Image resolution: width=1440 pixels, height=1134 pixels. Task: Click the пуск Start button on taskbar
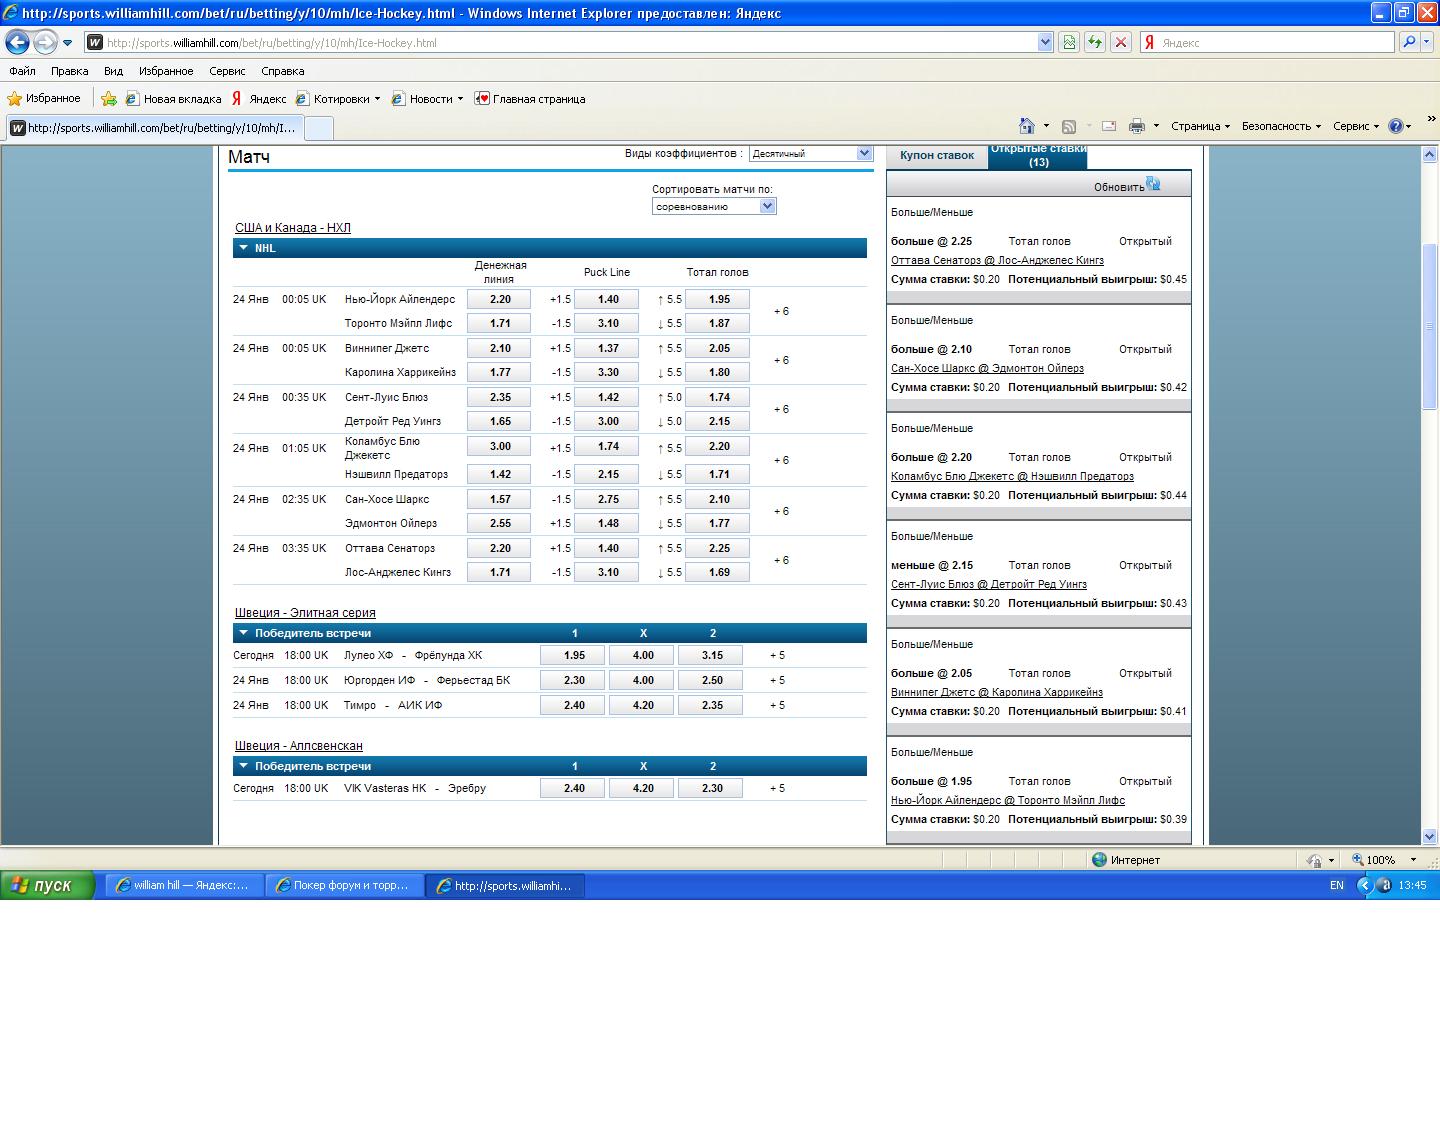pos(46,885)
